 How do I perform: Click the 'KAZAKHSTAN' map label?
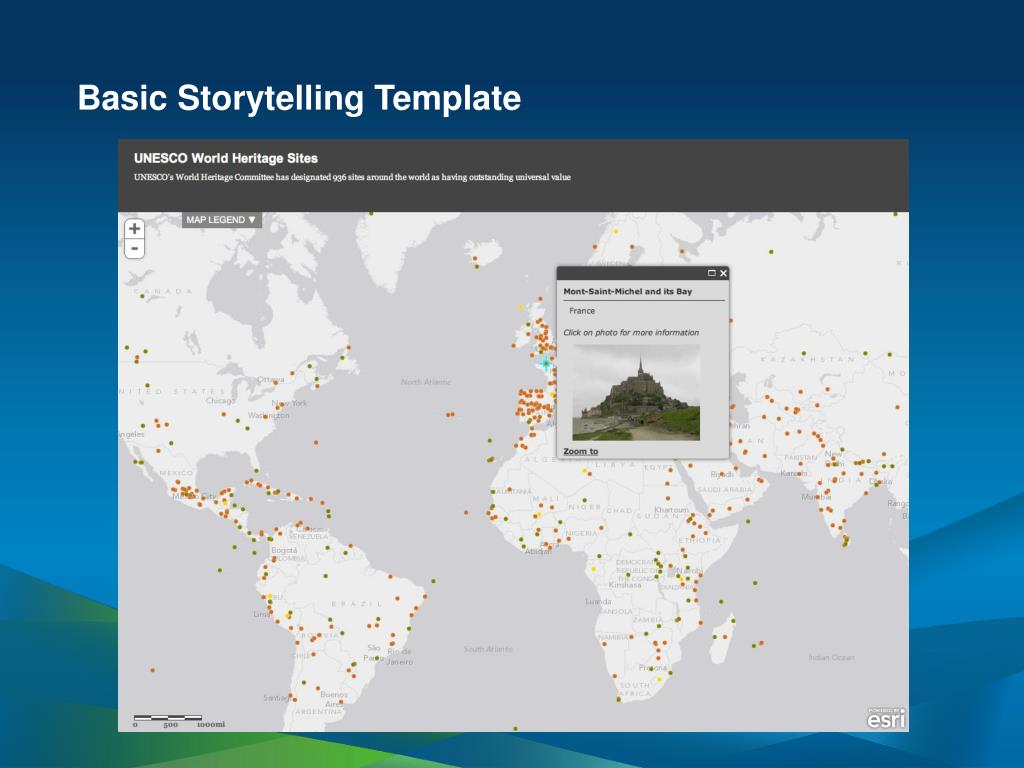click(807, 359)
